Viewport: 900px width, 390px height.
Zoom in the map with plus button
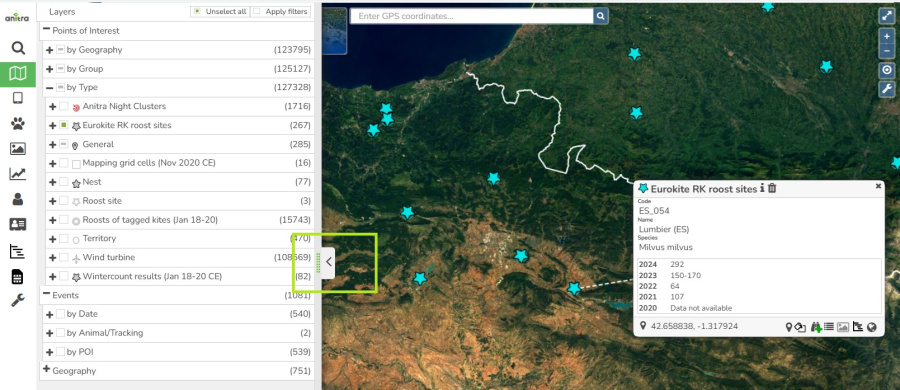tap(887, 36)
